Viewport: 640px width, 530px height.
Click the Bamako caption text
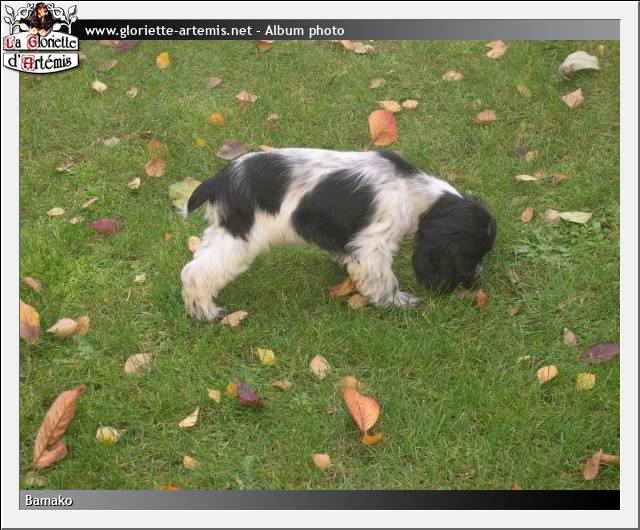click(49, 500)
